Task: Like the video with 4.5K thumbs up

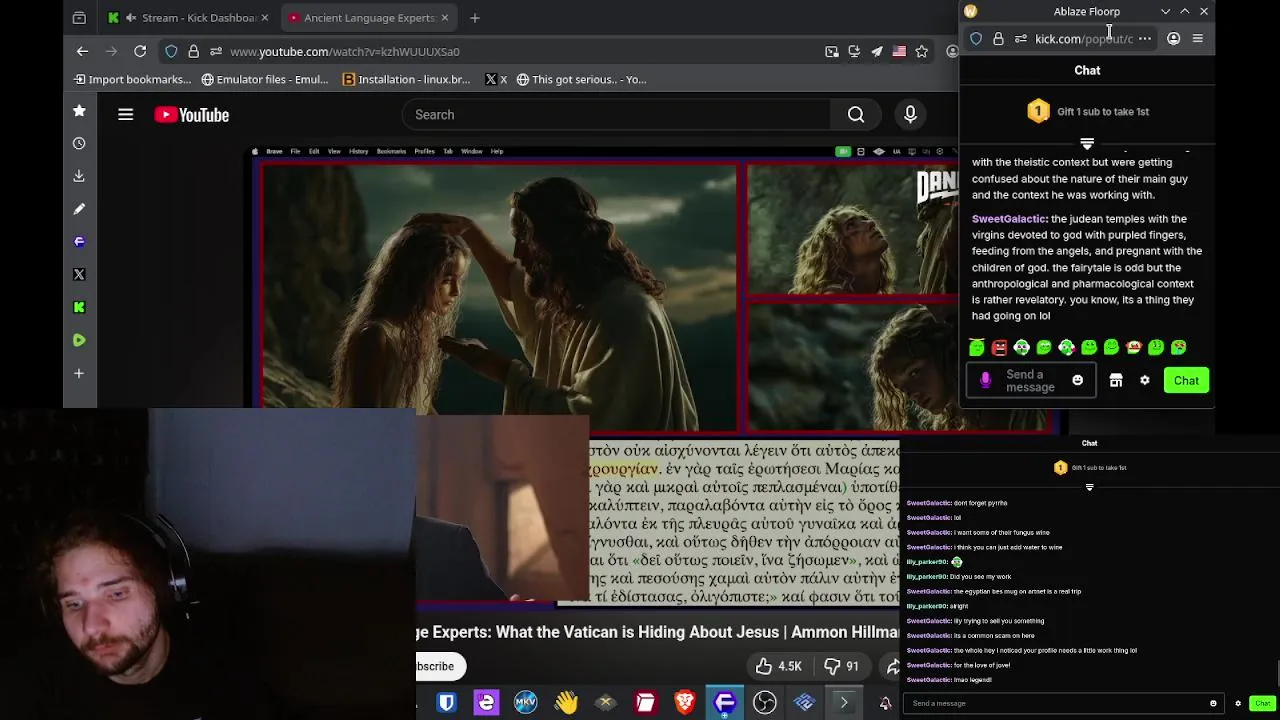Action: (779, 666)
